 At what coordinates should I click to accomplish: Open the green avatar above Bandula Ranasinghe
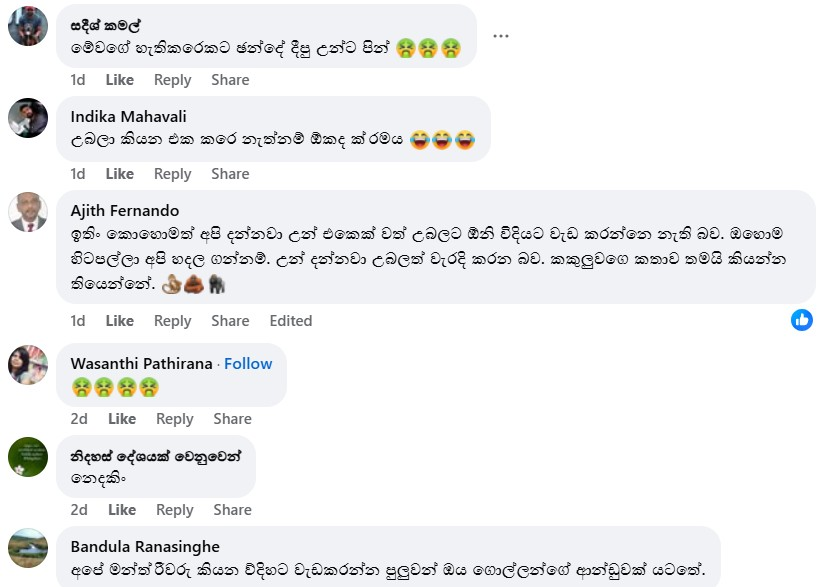(28, 457)
